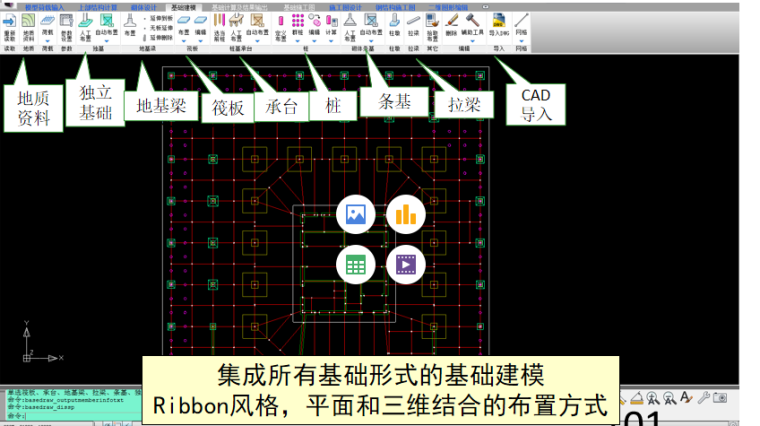Click the 参数设置 parameter settings icon

pos(66,24)
